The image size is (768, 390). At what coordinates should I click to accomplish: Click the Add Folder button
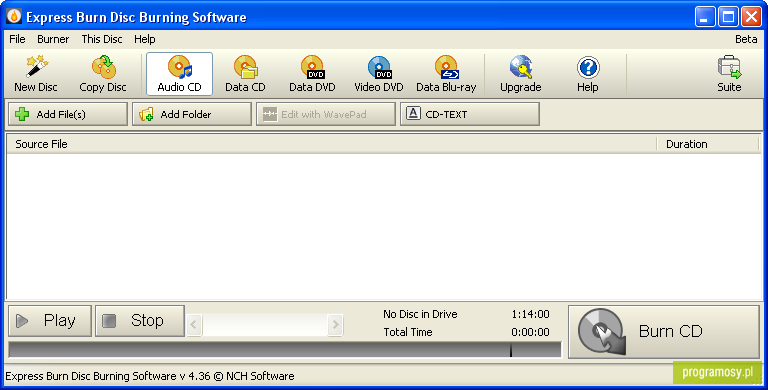click(192, 114)
